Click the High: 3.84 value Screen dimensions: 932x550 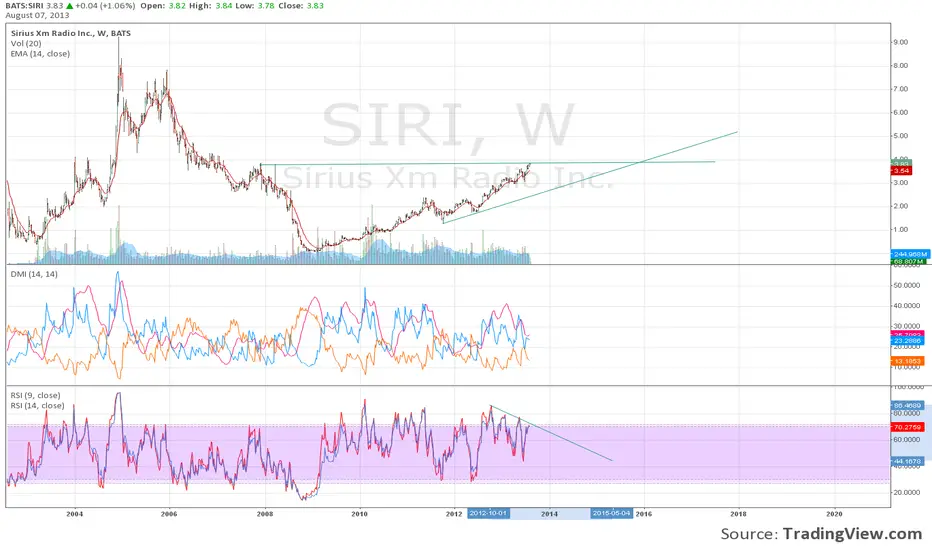(x=210, y=5)
